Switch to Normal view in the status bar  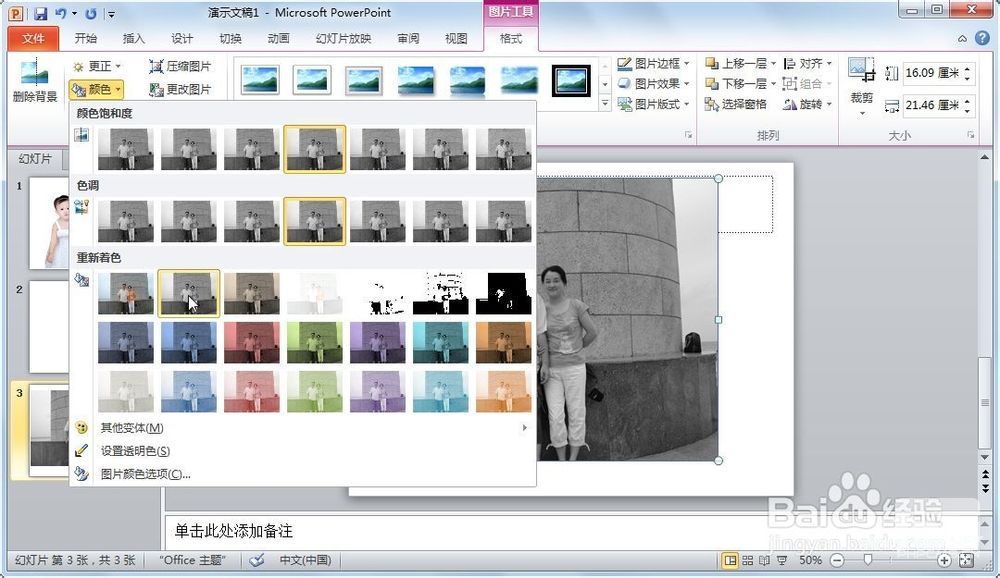pyautogui.click(x=731, y=561)
